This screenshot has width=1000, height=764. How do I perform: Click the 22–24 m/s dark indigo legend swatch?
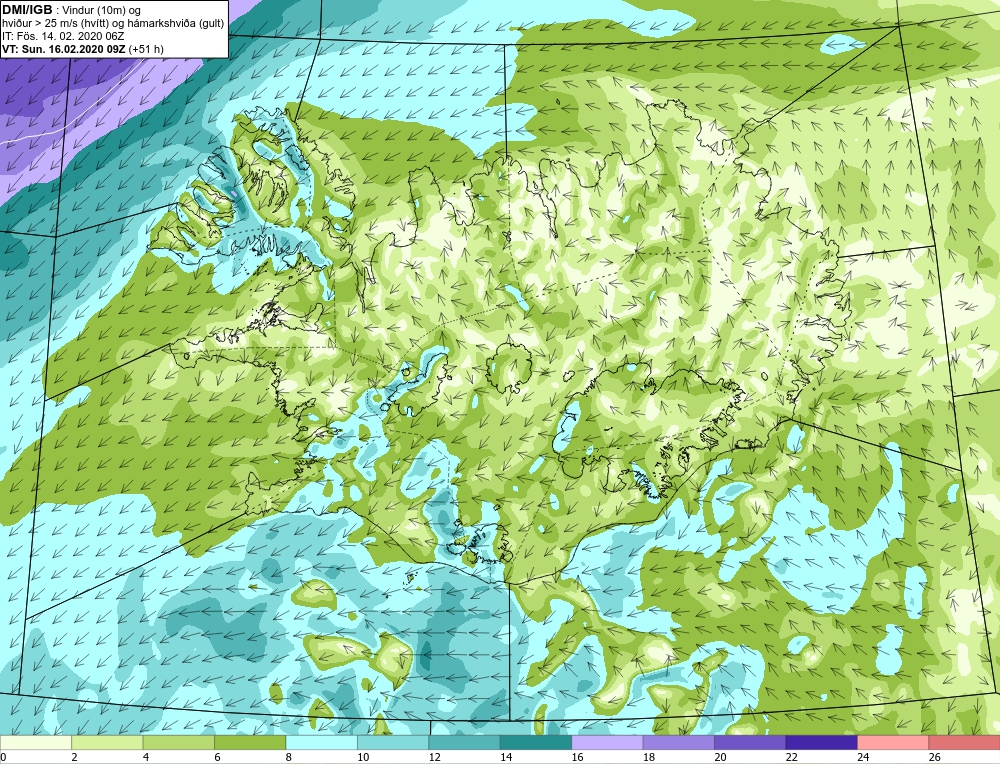point(821,742)
